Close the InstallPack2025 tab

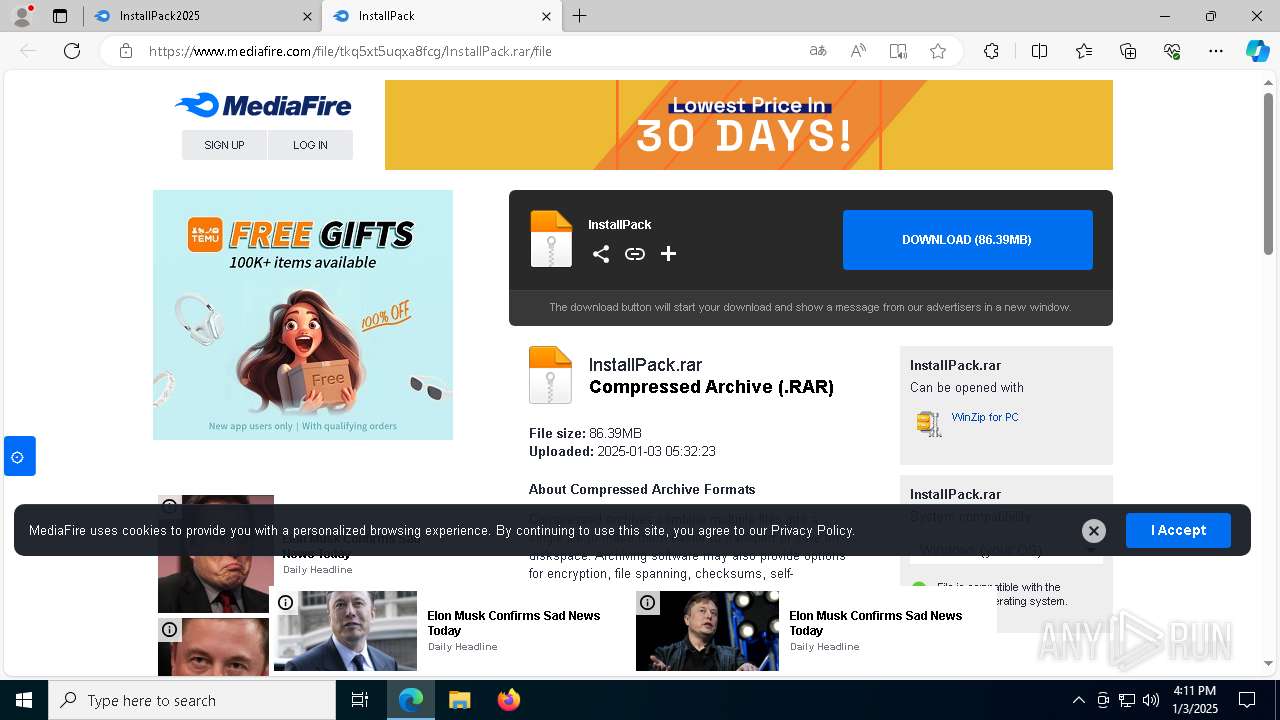(x=307, y=16)
